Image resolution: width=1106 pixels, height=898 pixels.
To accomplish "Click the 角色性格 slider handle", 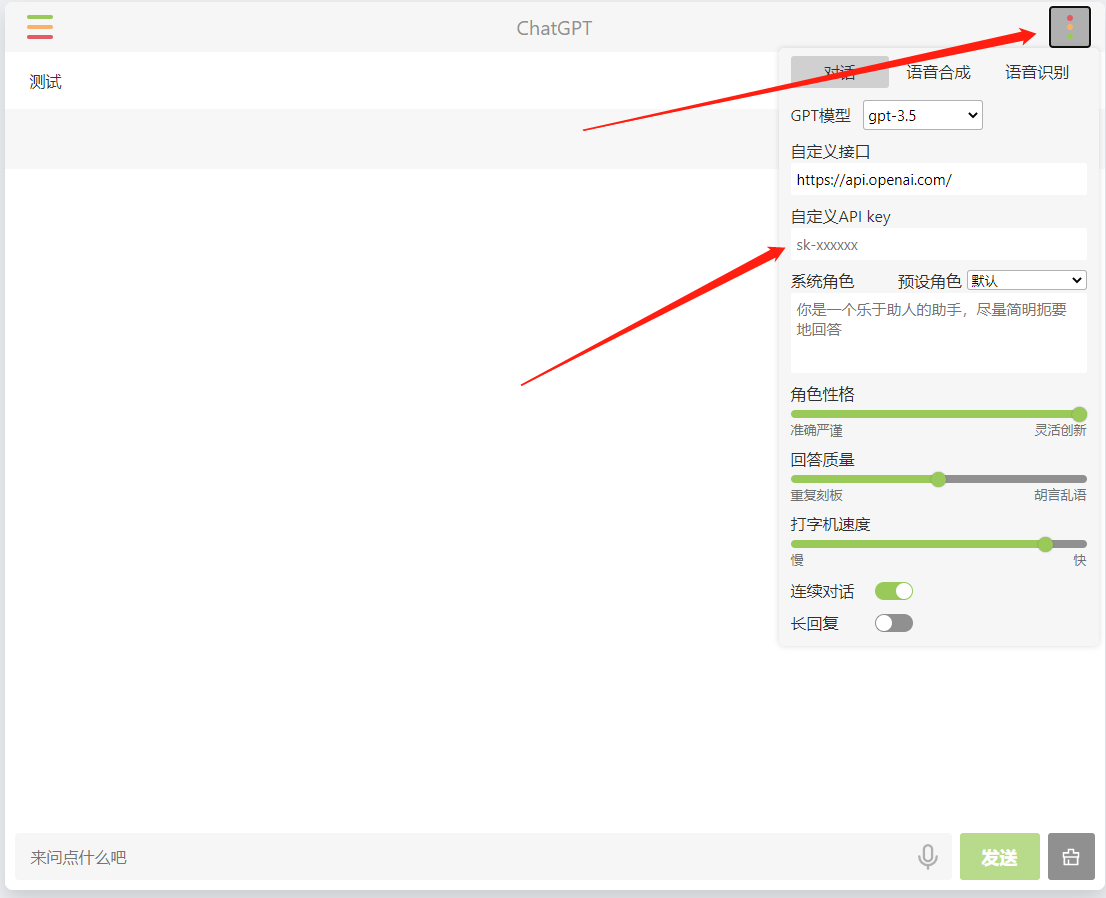I will (1079, 414).
